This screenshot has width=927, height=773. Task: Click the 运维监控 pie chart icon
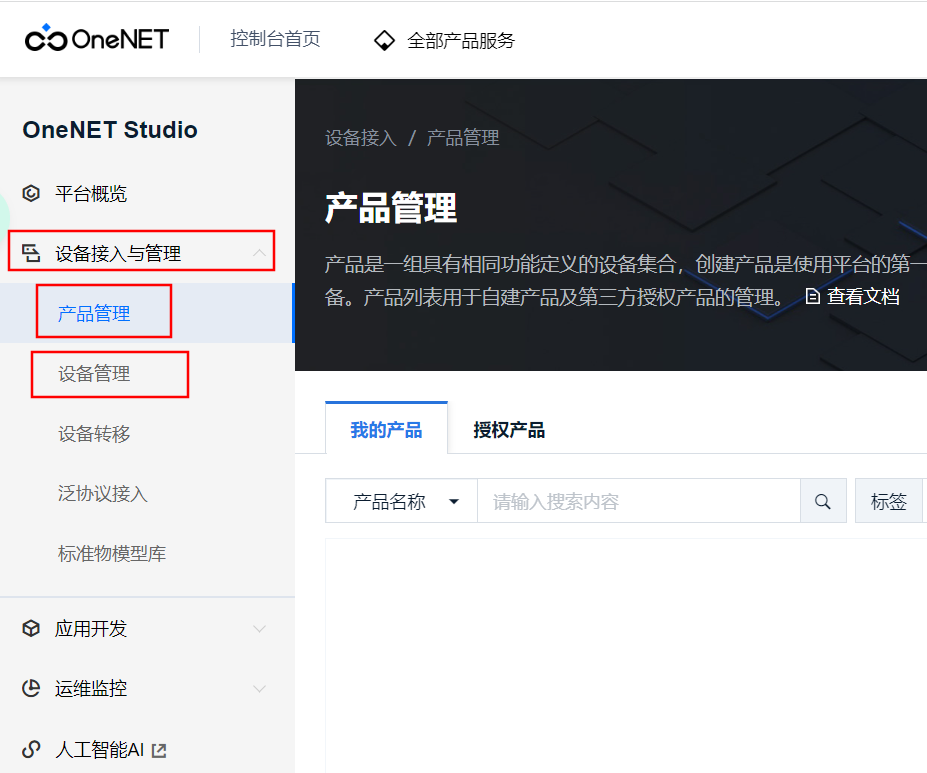coord(29,688)
